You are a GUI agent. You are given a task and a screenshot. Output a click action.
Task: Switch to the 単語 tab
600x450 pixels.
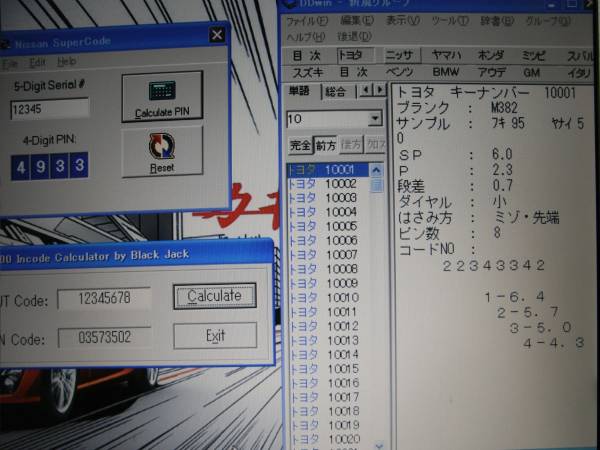(300, 91)
